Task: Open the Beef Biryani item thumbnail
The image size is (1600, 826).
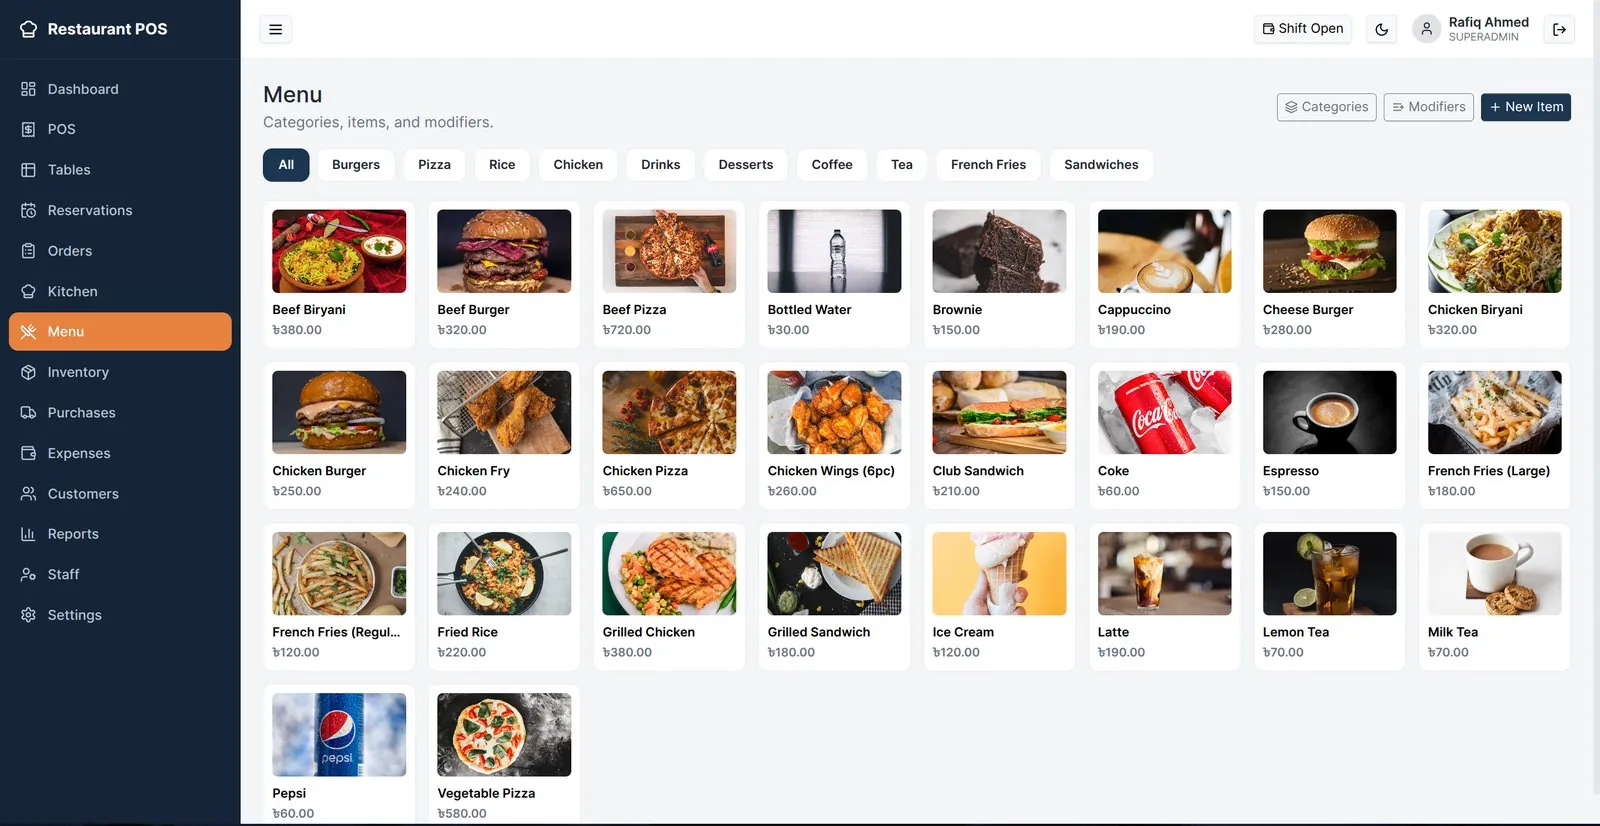Action: [339, 251]
